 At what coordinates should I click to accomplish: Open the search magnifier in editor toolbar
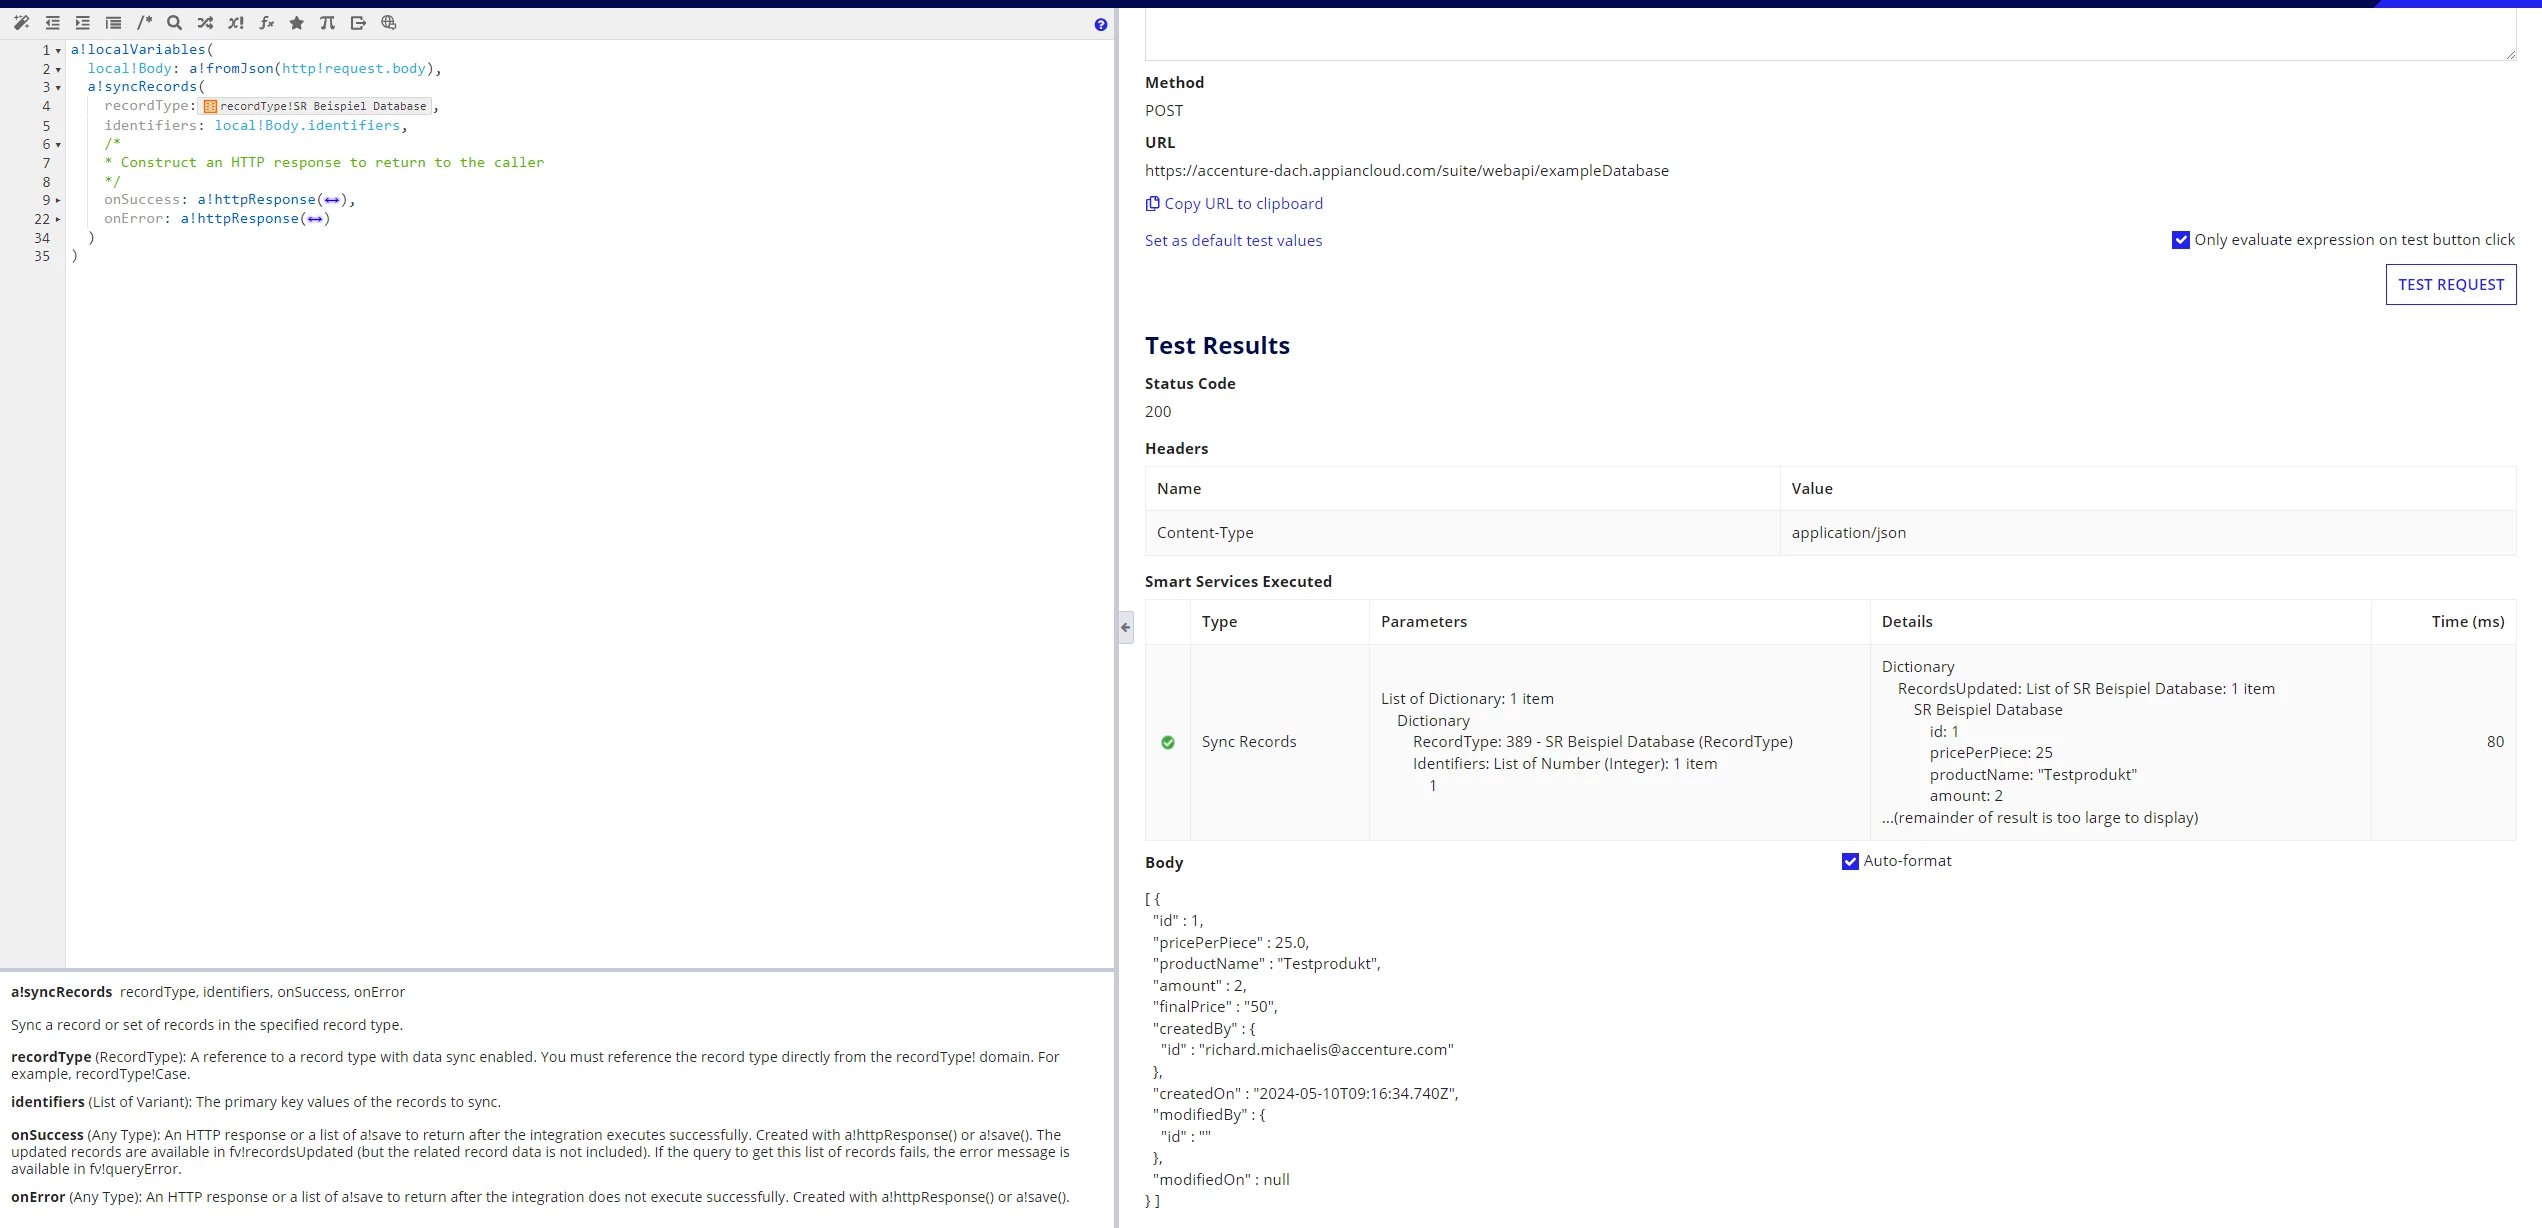click(x=174, y=23)
